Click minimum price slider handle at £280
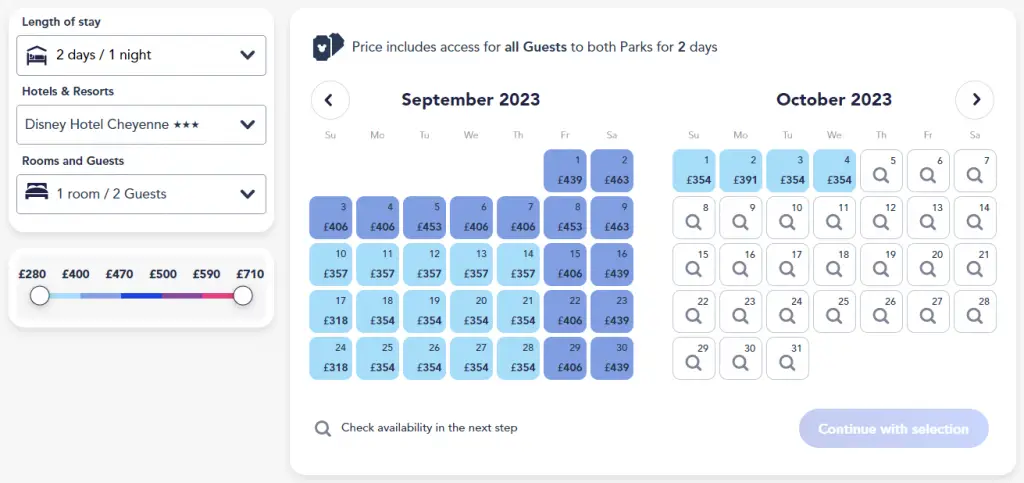This screenshot has height=483, width=1024. [40, 296]
